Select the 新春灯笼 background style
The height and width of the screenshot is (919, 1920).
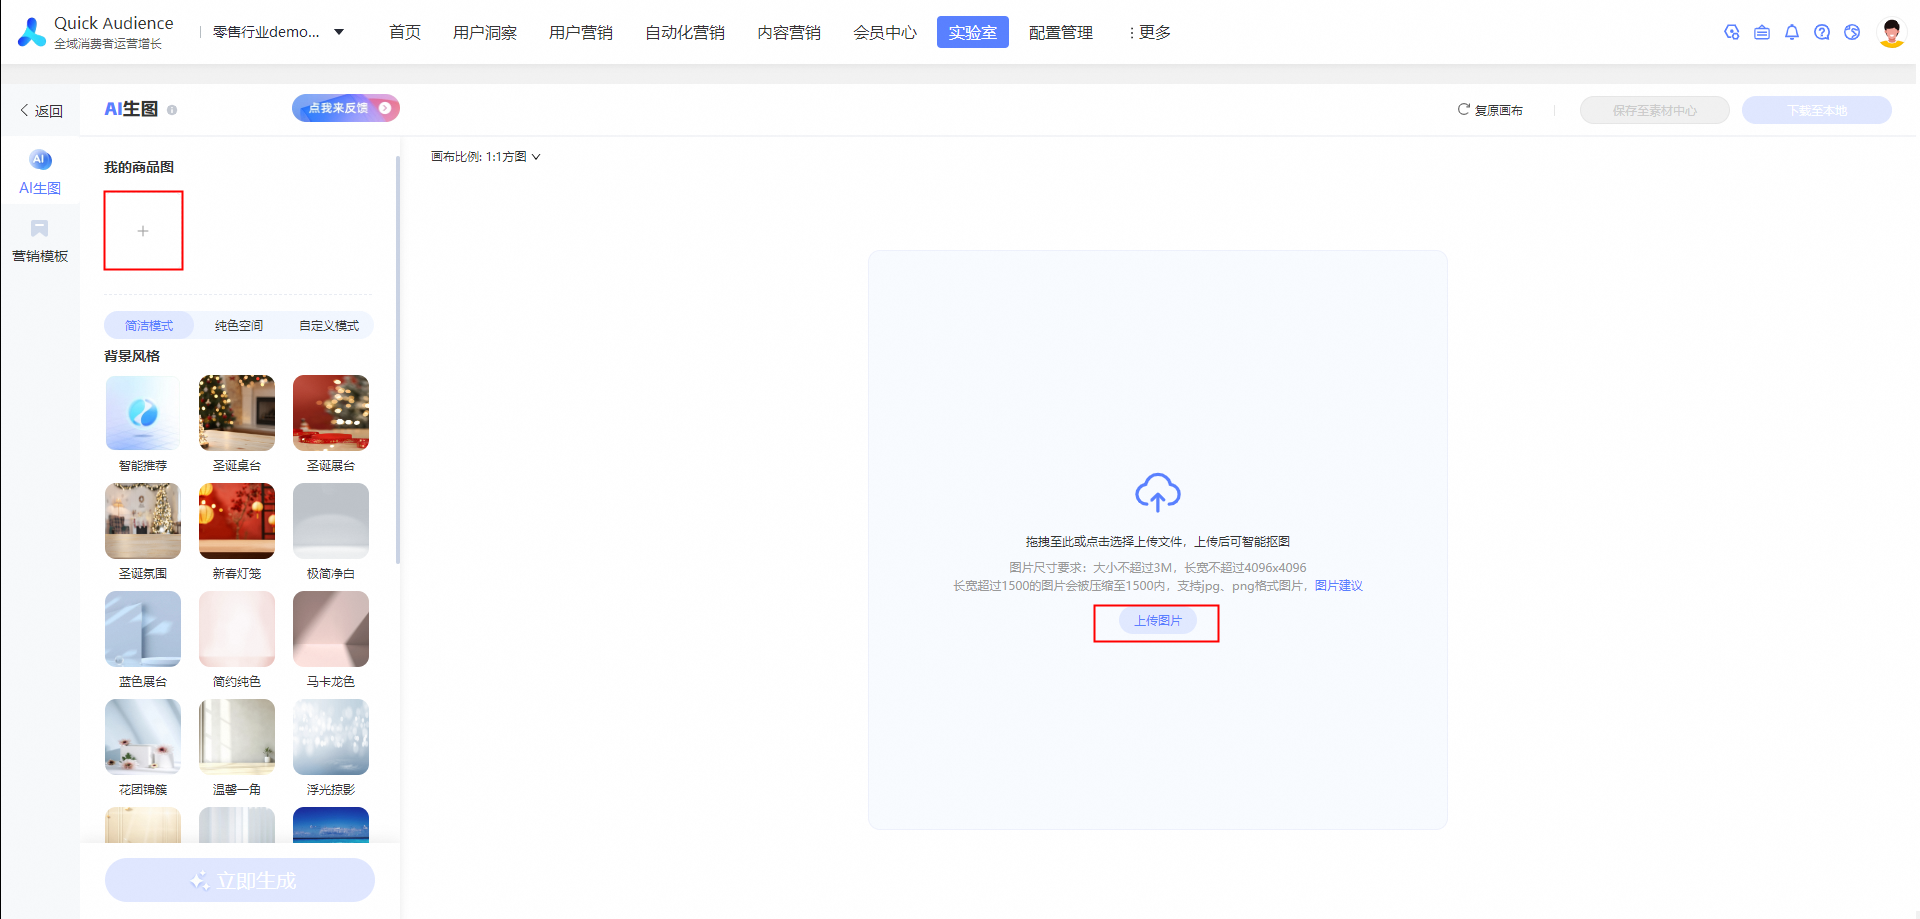click(x=237, y=521)
